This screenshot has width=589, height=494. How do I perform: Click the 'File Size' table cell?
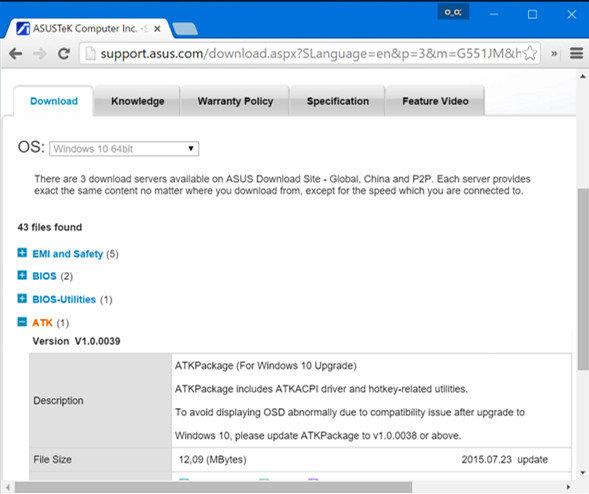101,459
